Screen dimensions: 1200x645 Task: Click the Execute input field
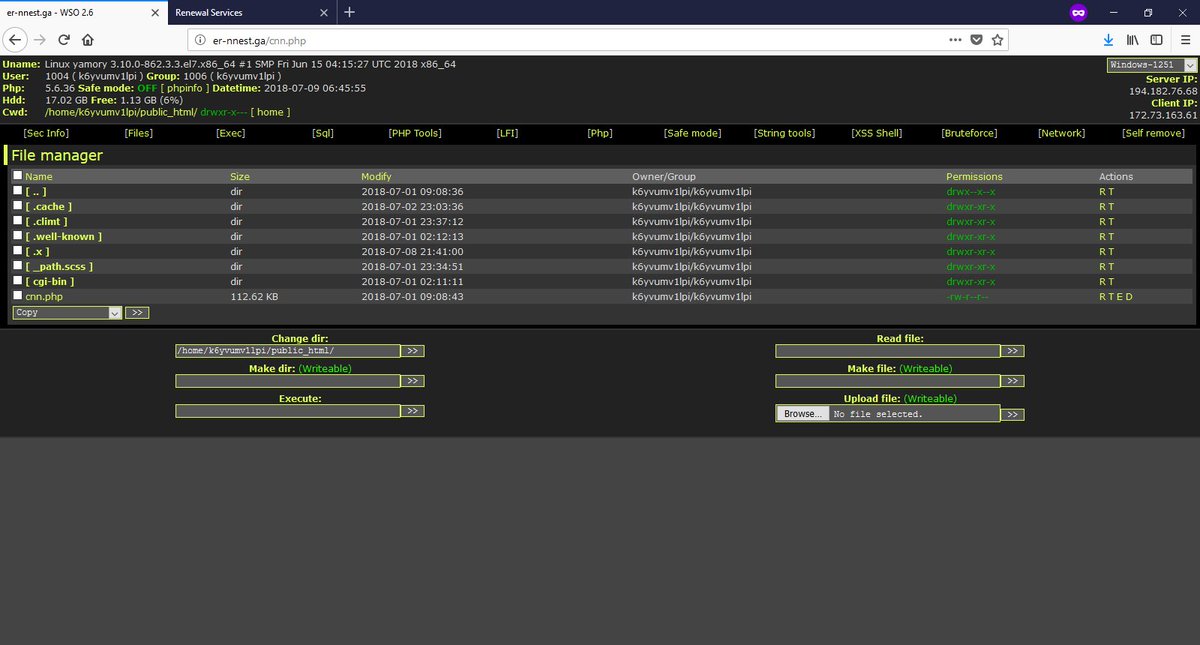coord(287,411)
